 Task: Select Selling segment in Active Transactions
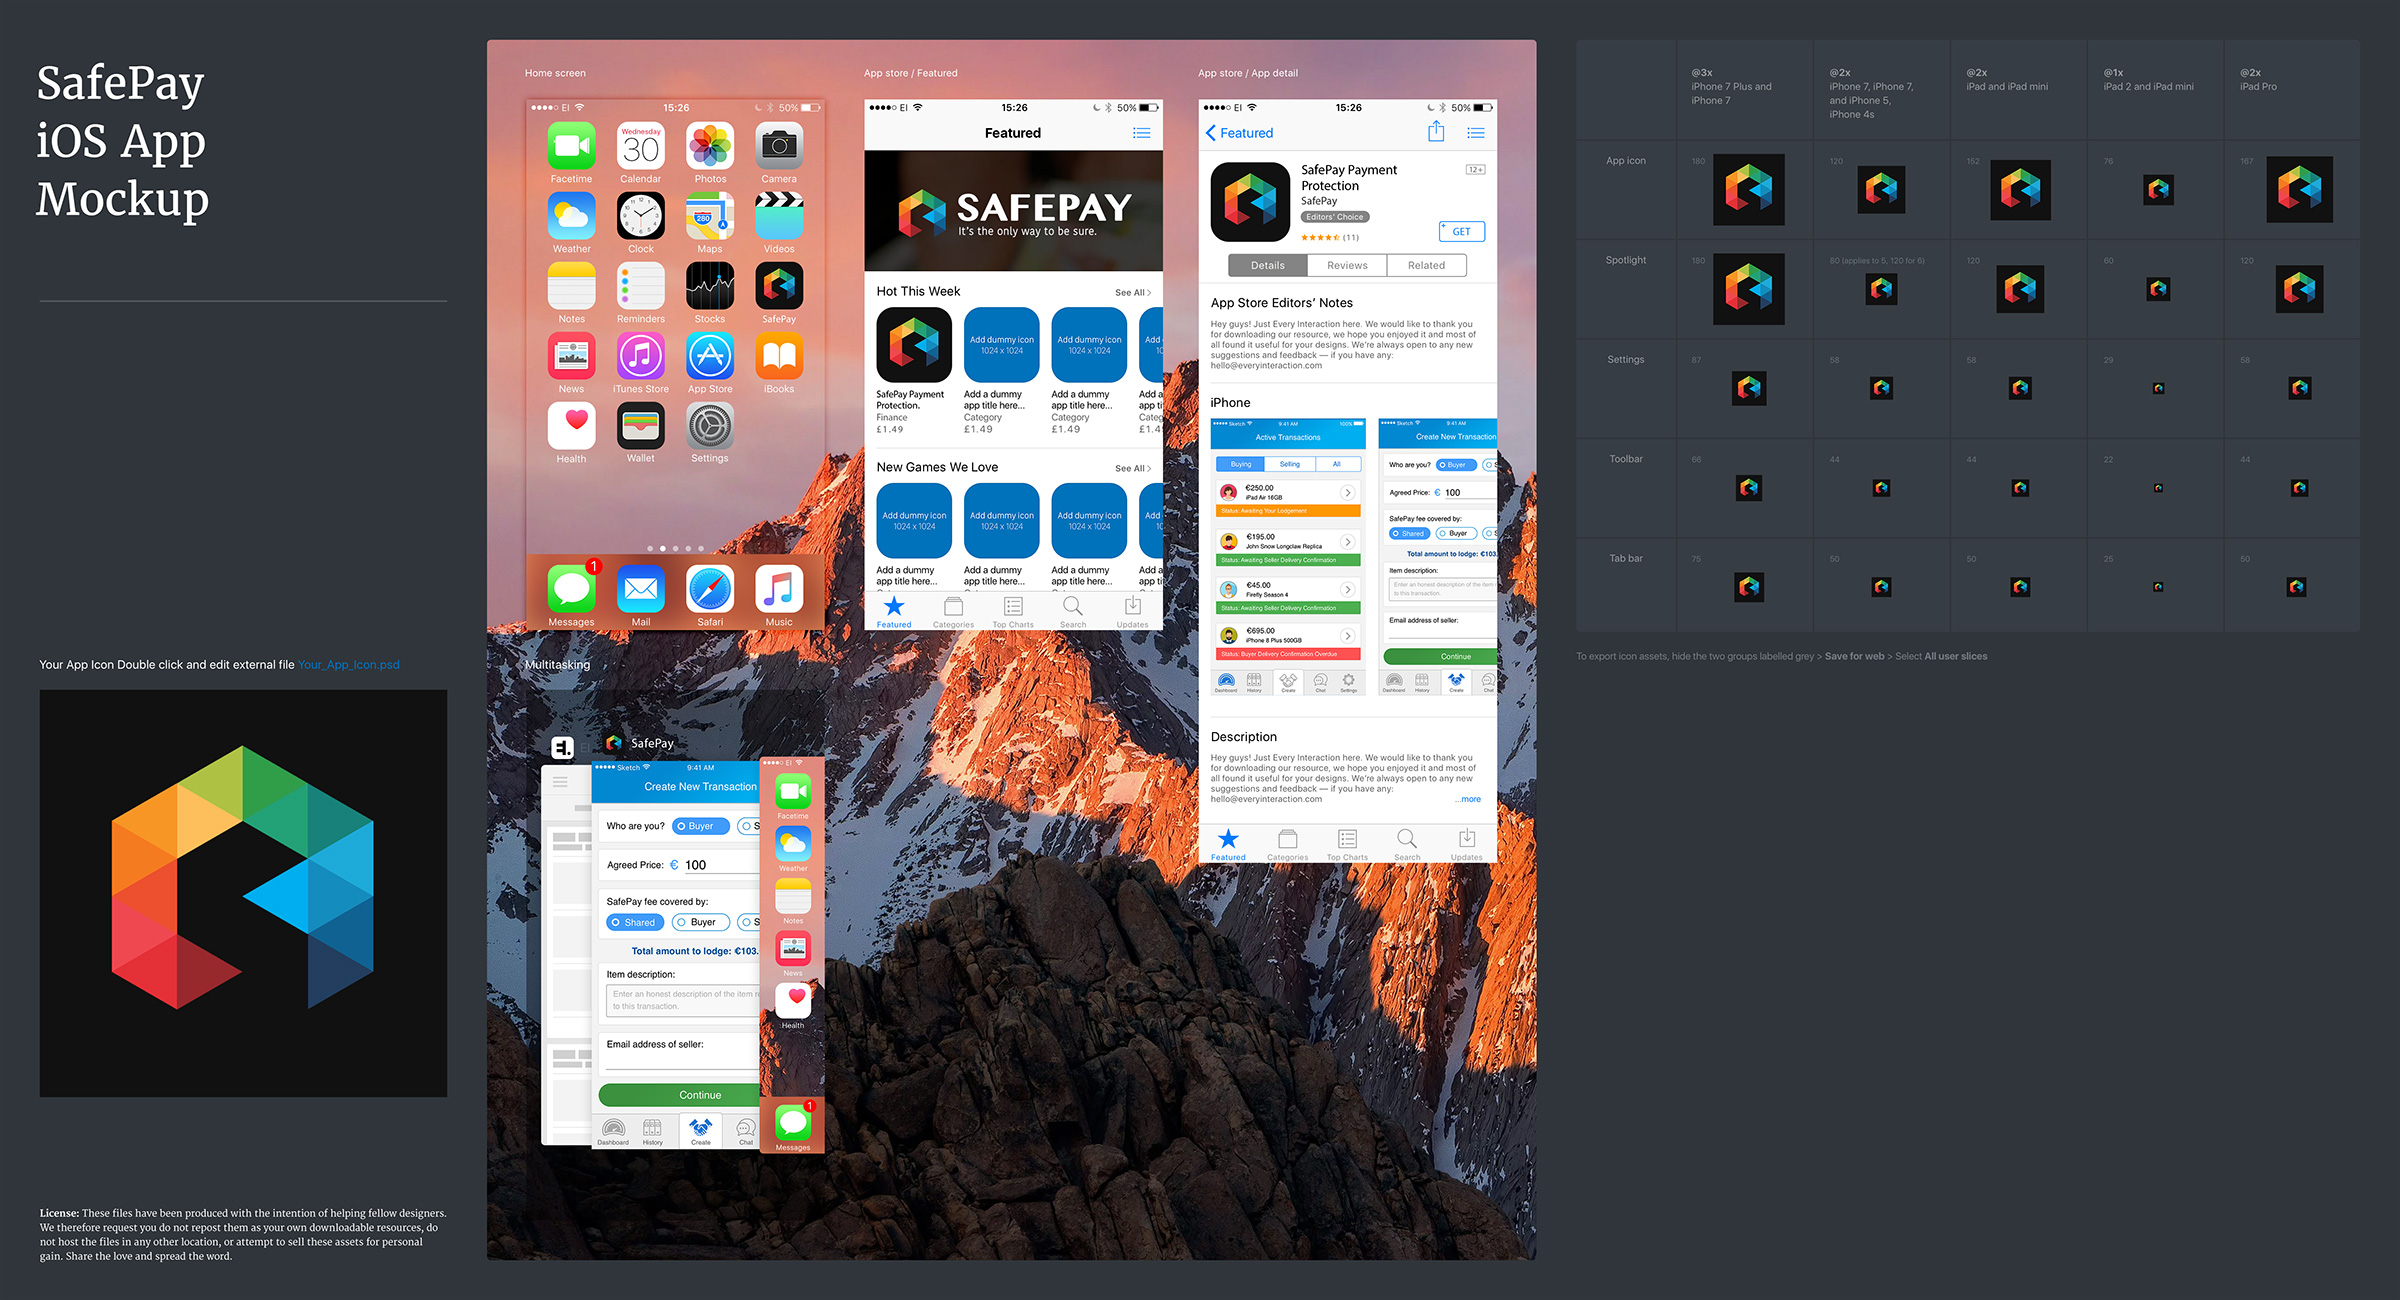1290,464
